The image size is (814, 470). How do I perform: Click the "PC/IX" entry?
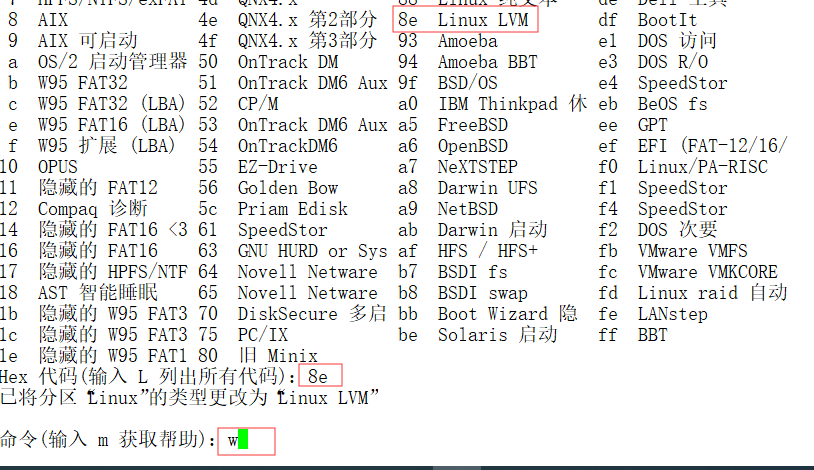click(263, 334)
